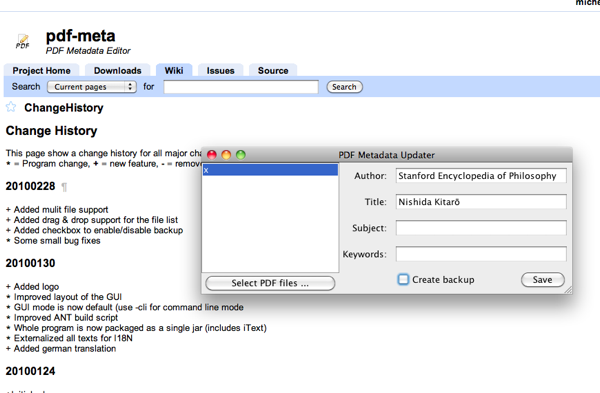Close the PDF Metadata Updater window
This screenshot has height=393, width=600.
(x=212, y=155)
